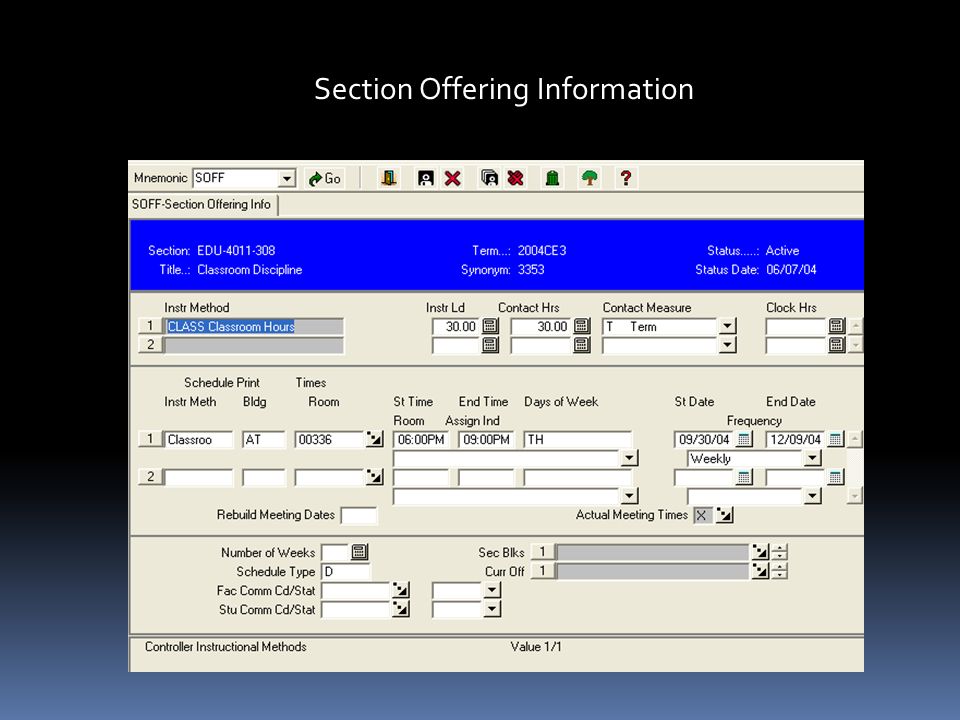Click the Schedule Type field containing D

346,572
